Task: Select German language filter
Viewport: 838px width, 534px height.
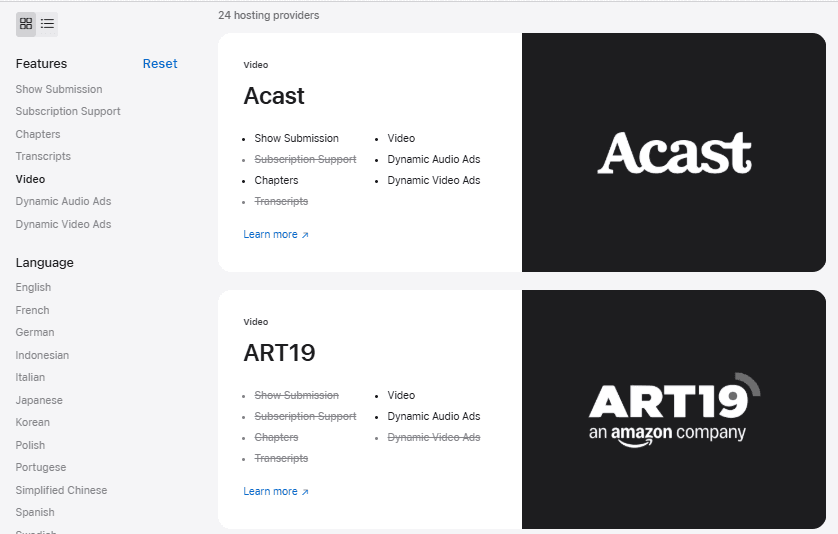Action: pyautogui.click(x=35, y=332)
